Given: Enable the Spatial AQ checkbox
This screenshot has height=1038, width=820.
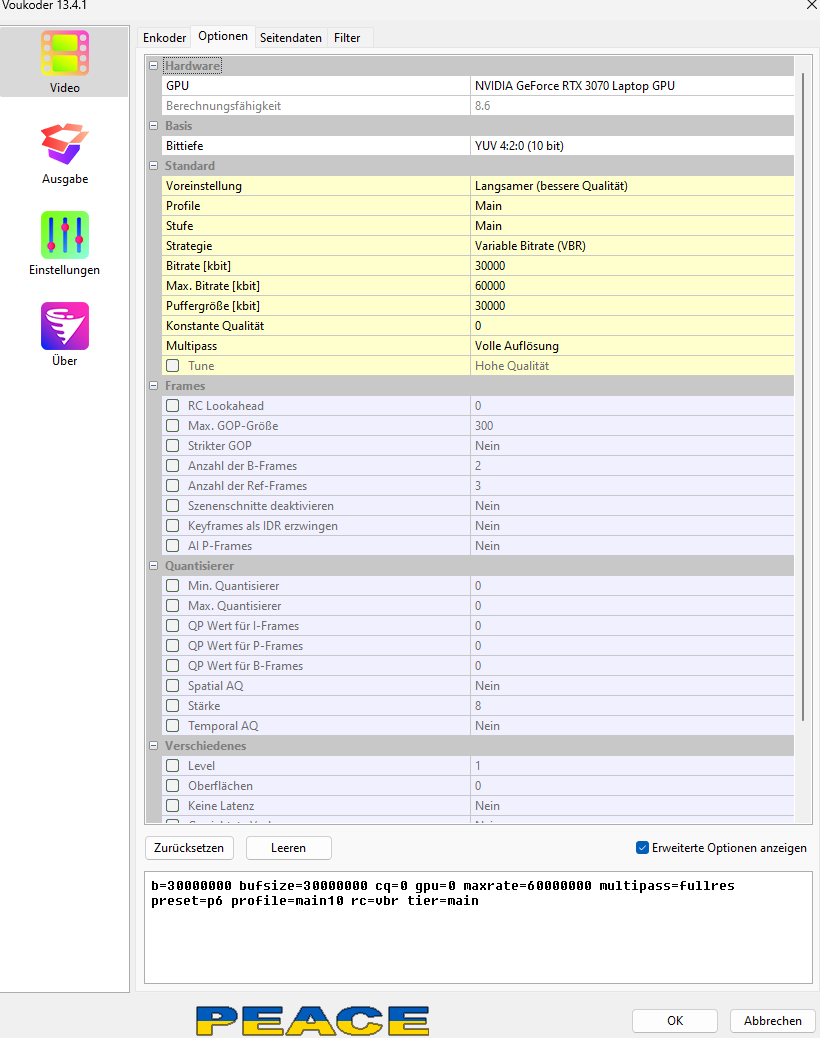Looking at the screenshot, I should [173, 686].
